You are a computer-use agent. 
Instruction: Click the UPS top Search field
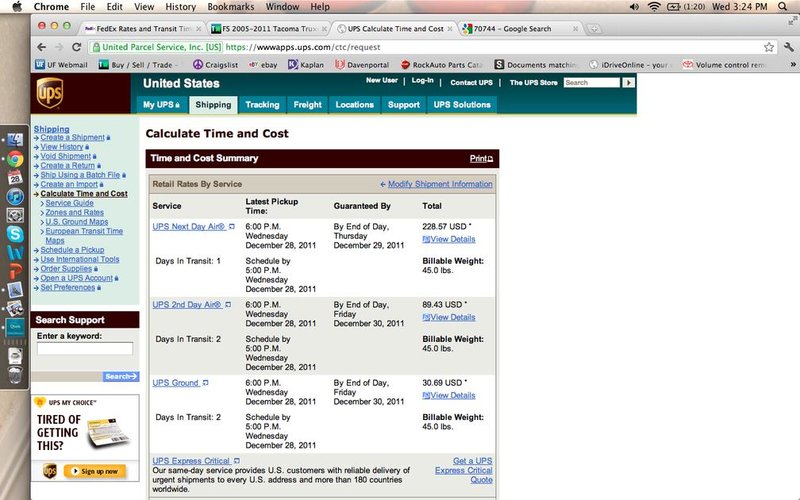pyautogui.click(x=591, y=82)
